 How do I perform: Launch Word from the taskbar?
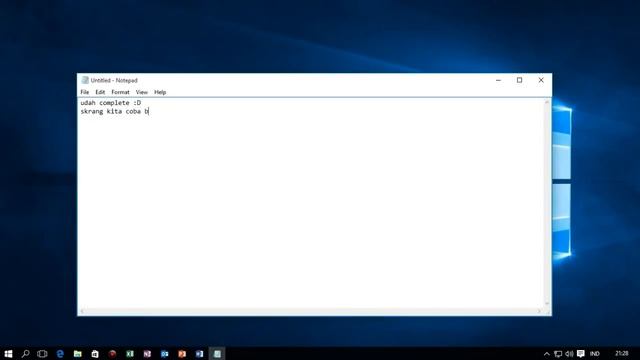point(200,353)
